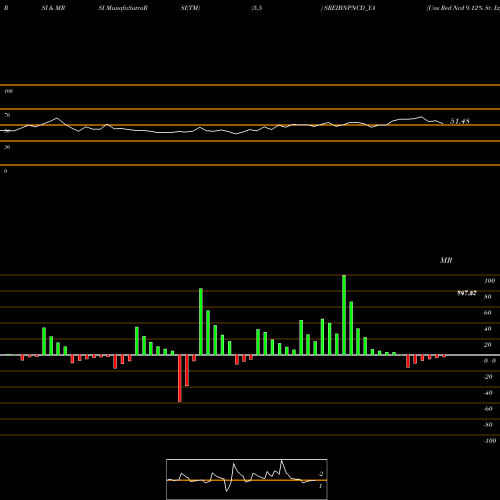Click the '(5,5' parameter text
500x500 pixels.
coord(257,8)
